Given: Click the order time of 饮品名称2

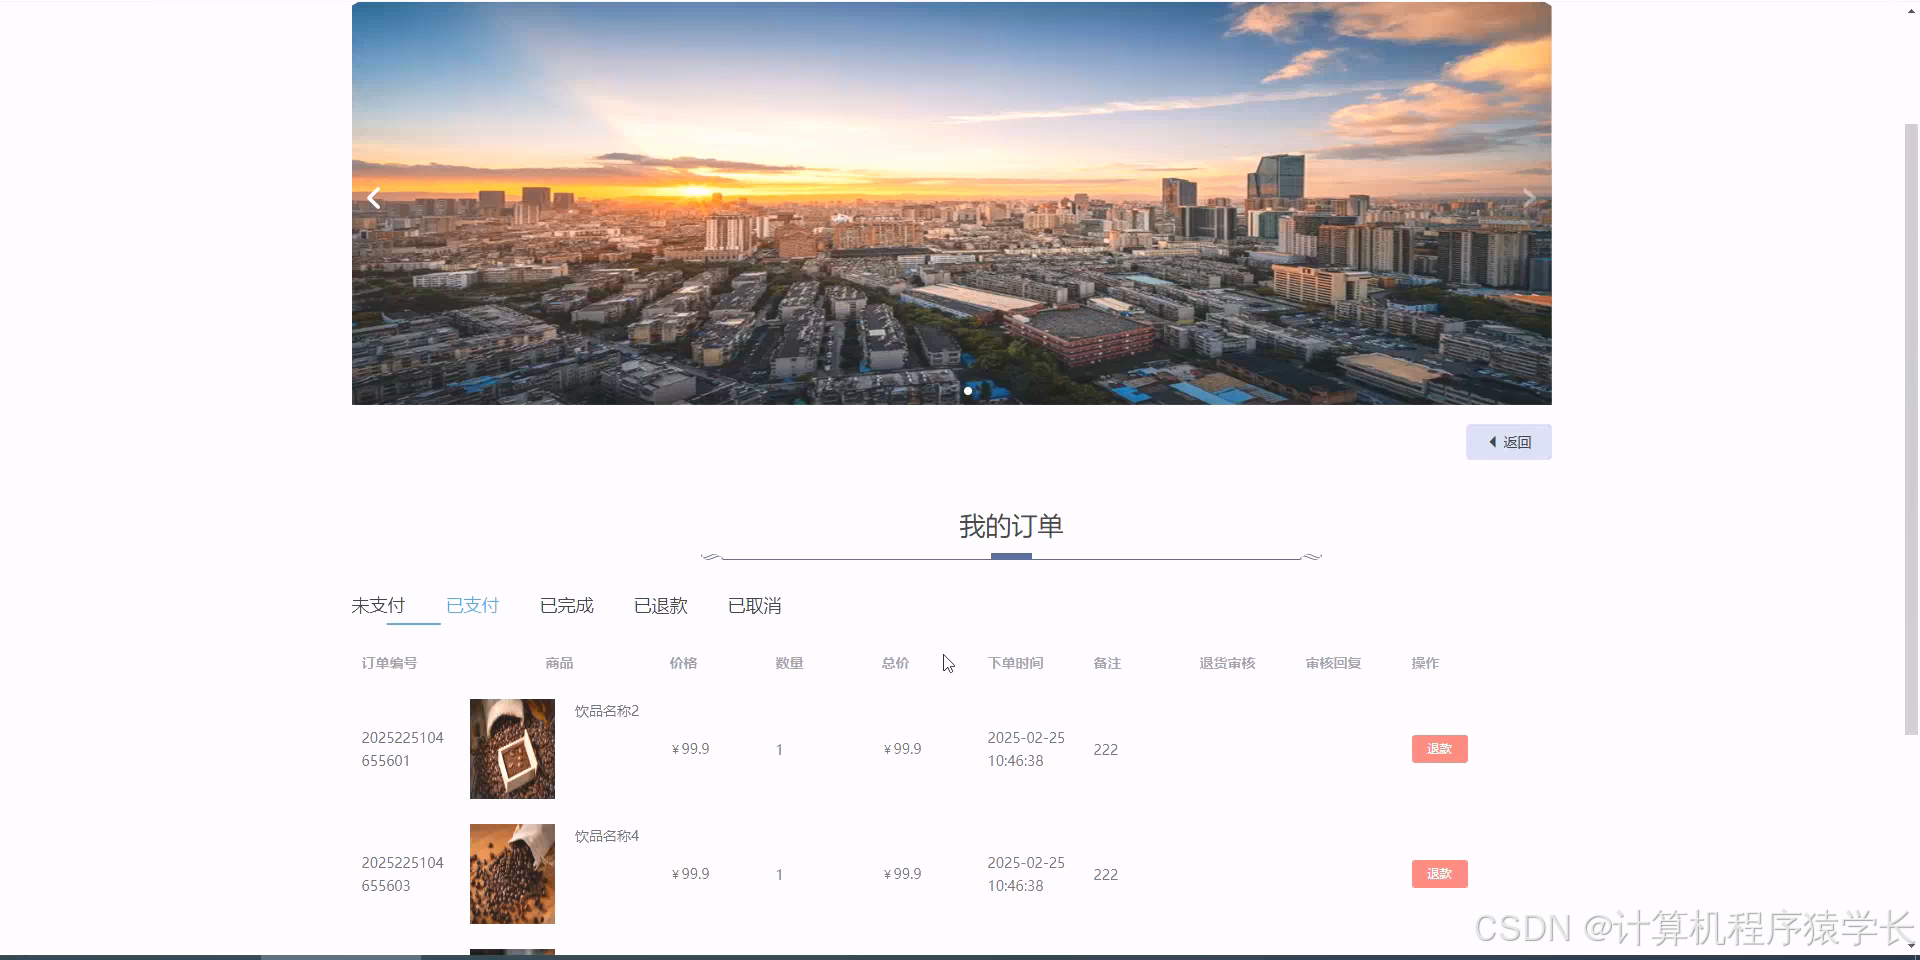Looking at the screenshot, I should (x=1026, y=749).
